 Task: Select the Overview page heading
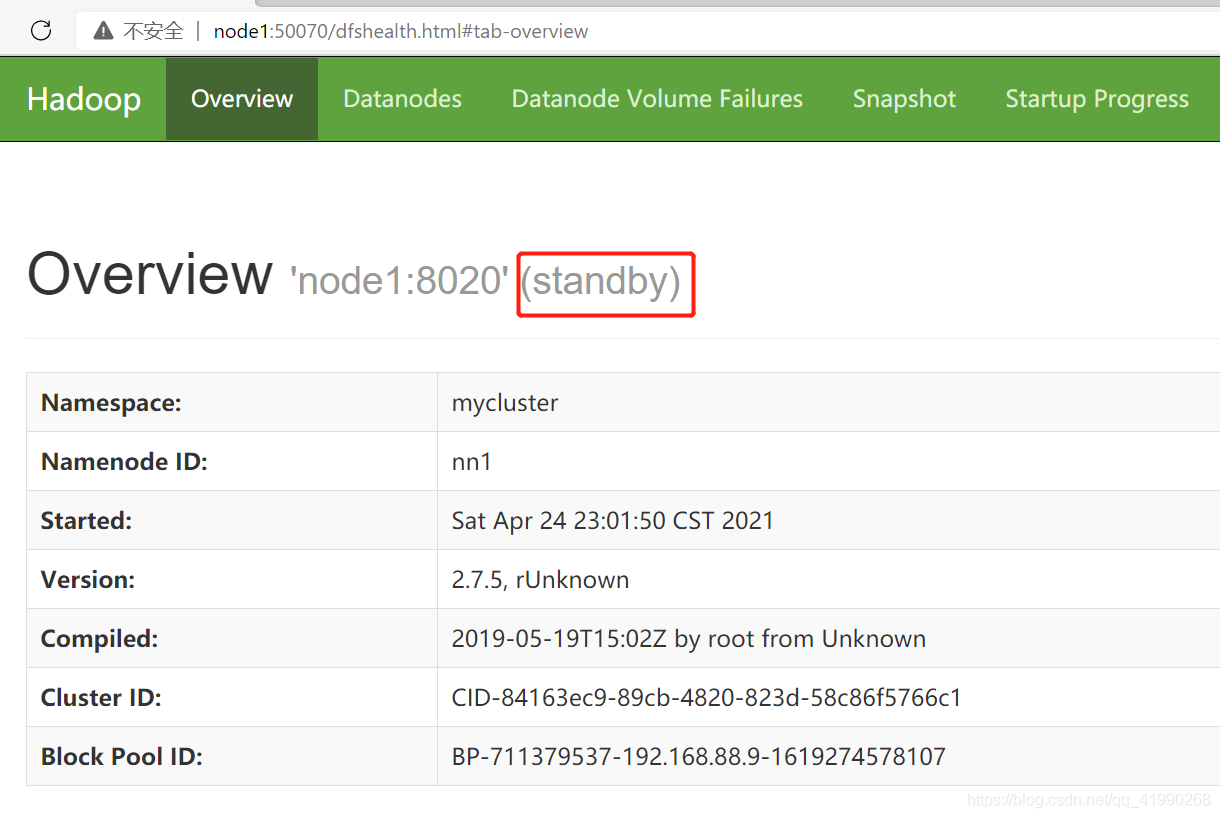click(x=150, y=274)
